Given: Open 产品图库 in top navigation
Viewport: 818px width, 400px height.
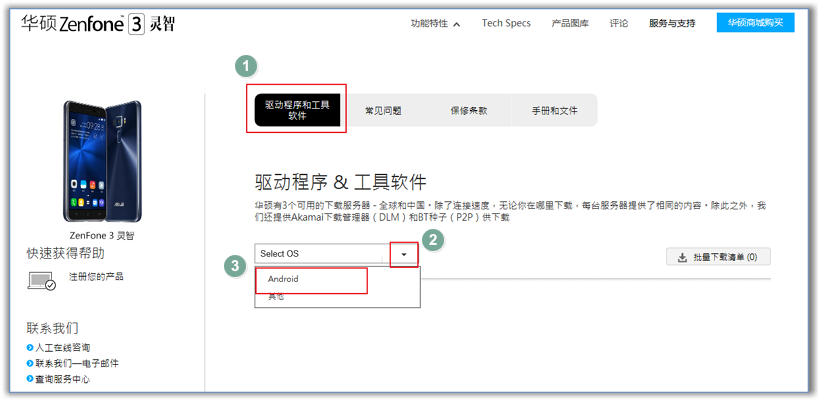Looking at the screenshot, I should pyautogui.click(x=570, y=23).
